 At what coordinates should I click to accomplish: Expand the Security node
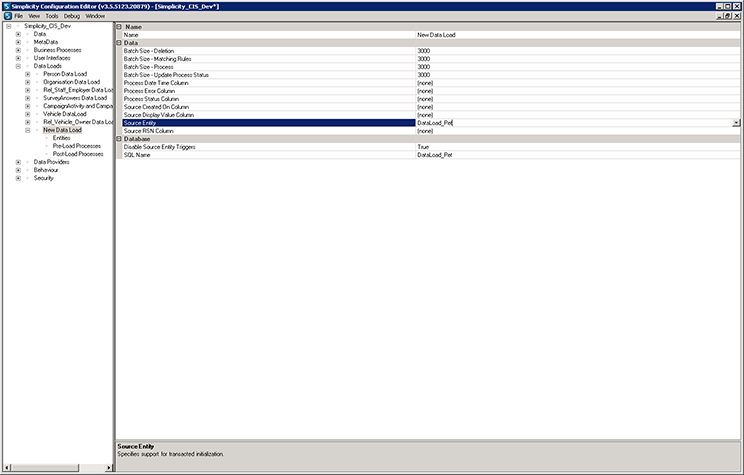[18, 178]
